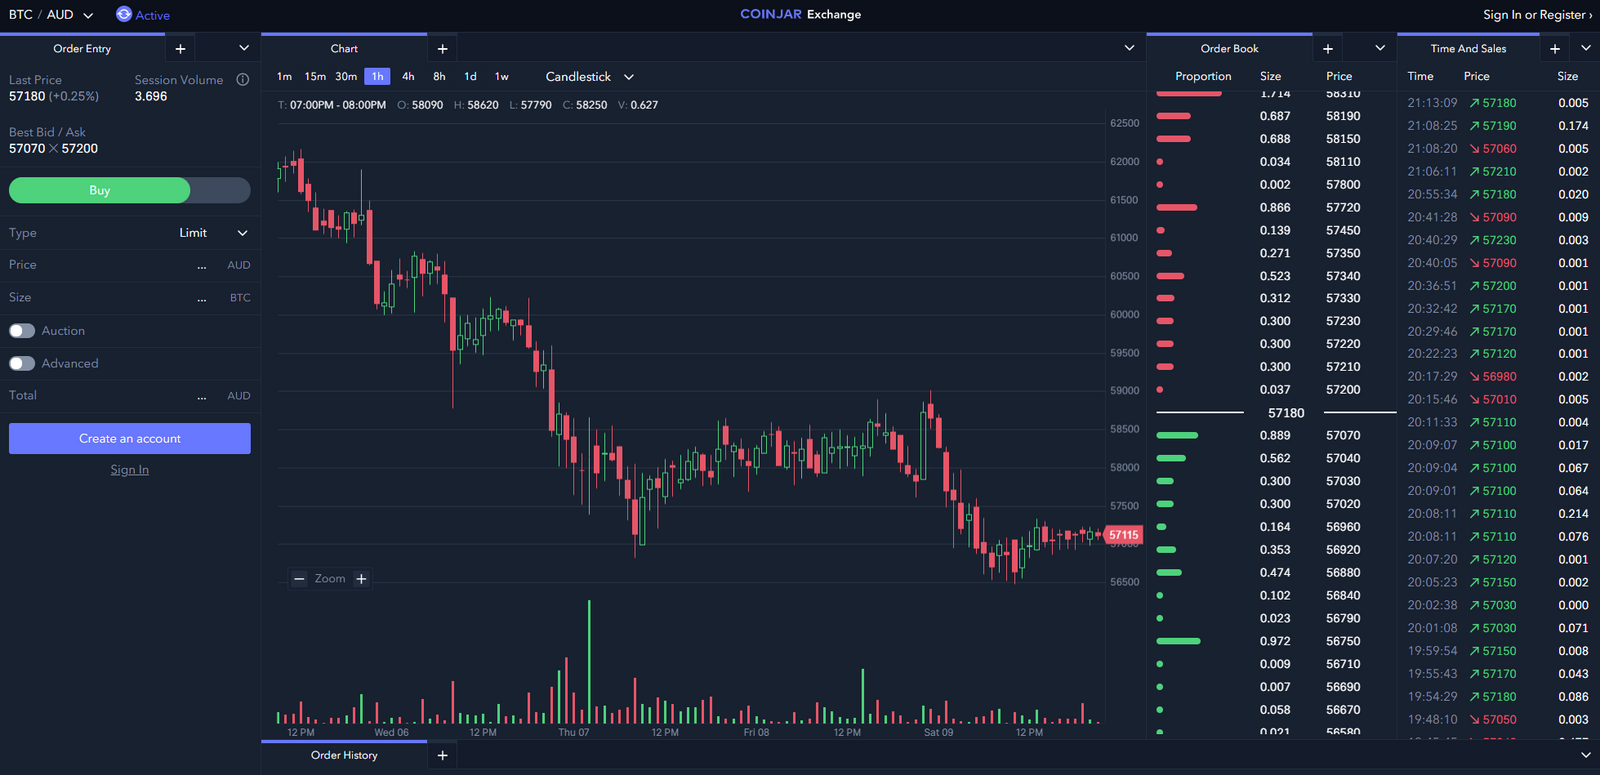Click the Proportion column header
This screenshot has height=775, width=1600.
(x=1203, y=77)
